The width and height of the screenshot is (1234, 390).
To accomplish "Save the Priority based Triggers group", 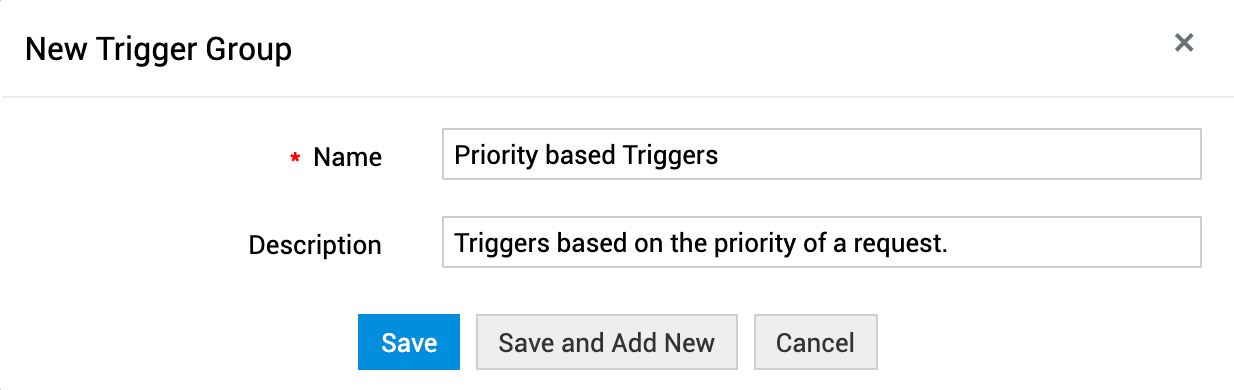I will [409, 343].
